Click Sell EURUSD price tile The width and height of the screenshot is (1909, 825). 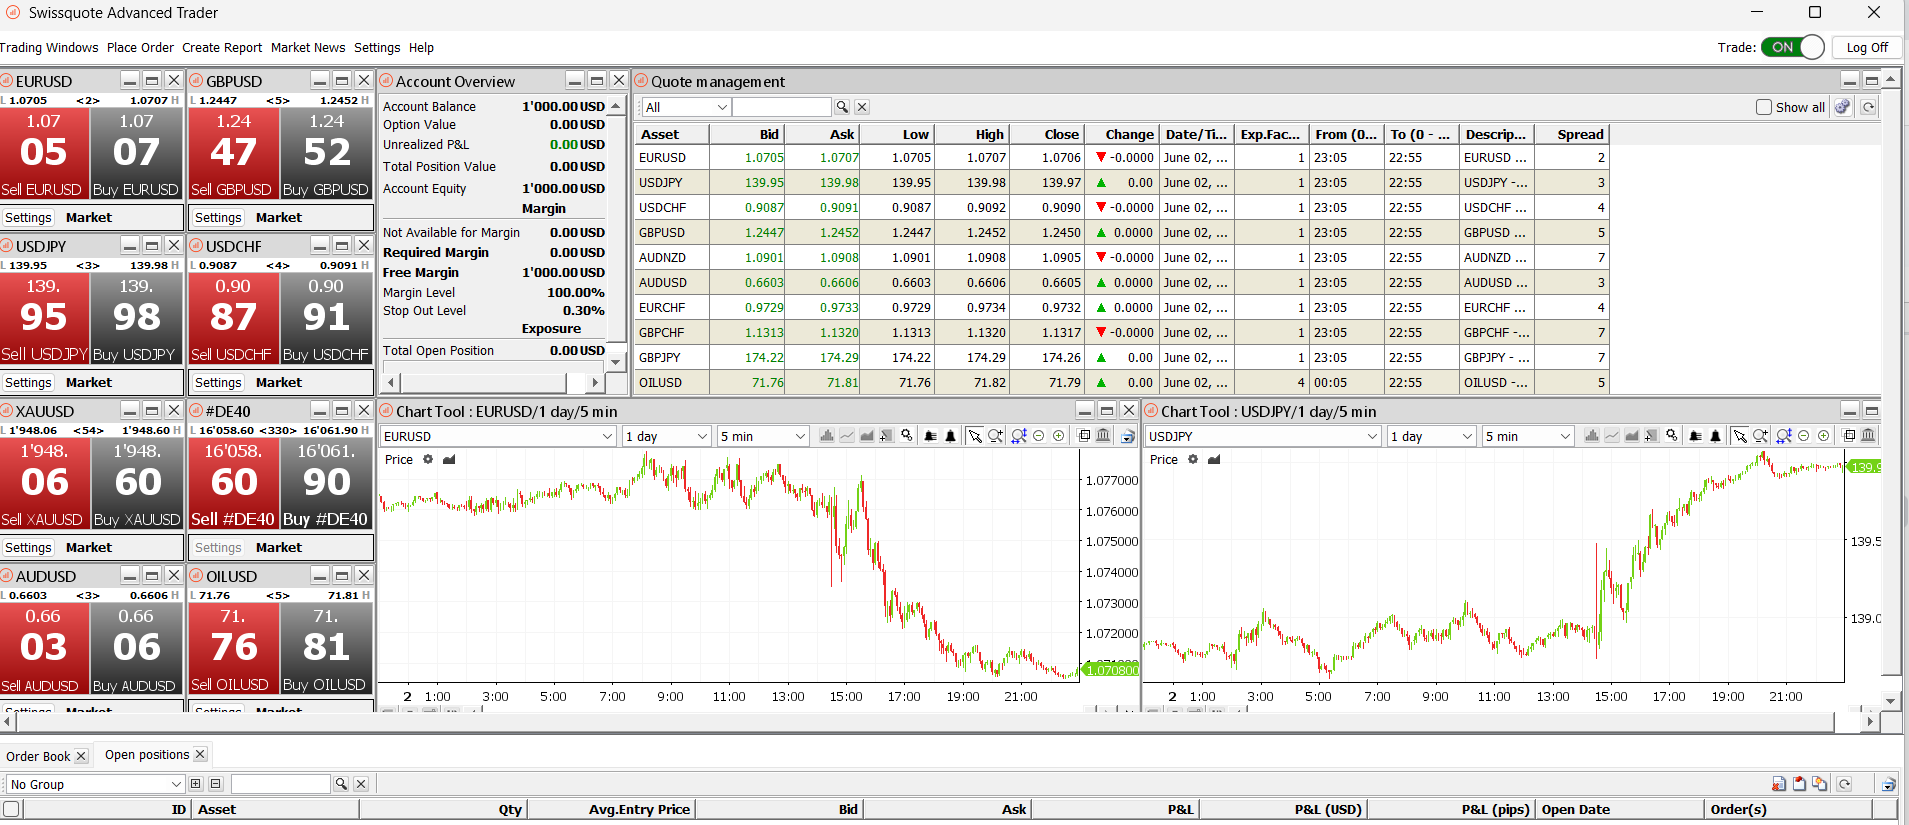(44, 153)
